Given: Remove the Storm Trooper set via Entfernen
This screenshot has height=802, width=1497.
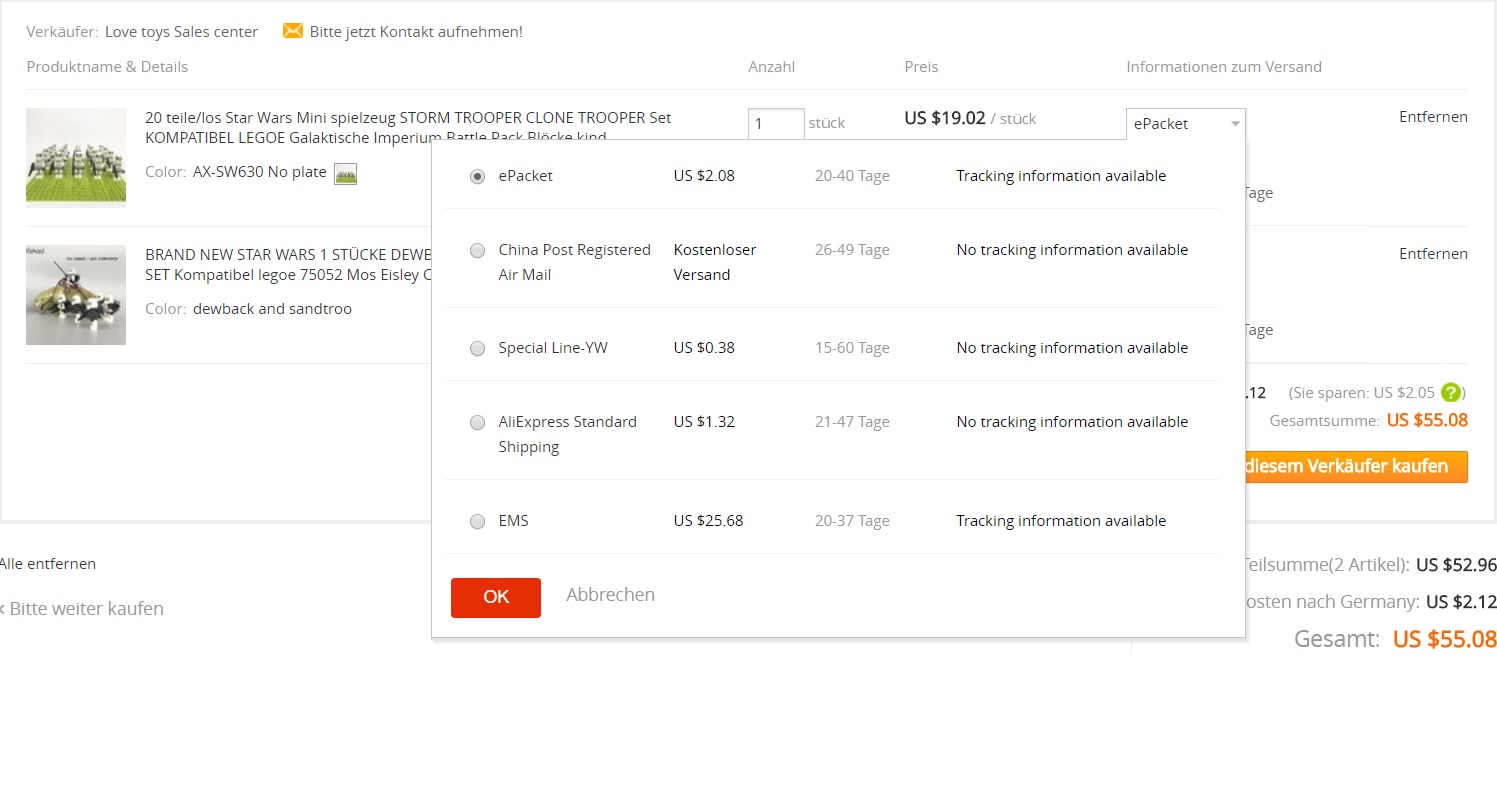Looking at the screenshot, I should 1432,117.
